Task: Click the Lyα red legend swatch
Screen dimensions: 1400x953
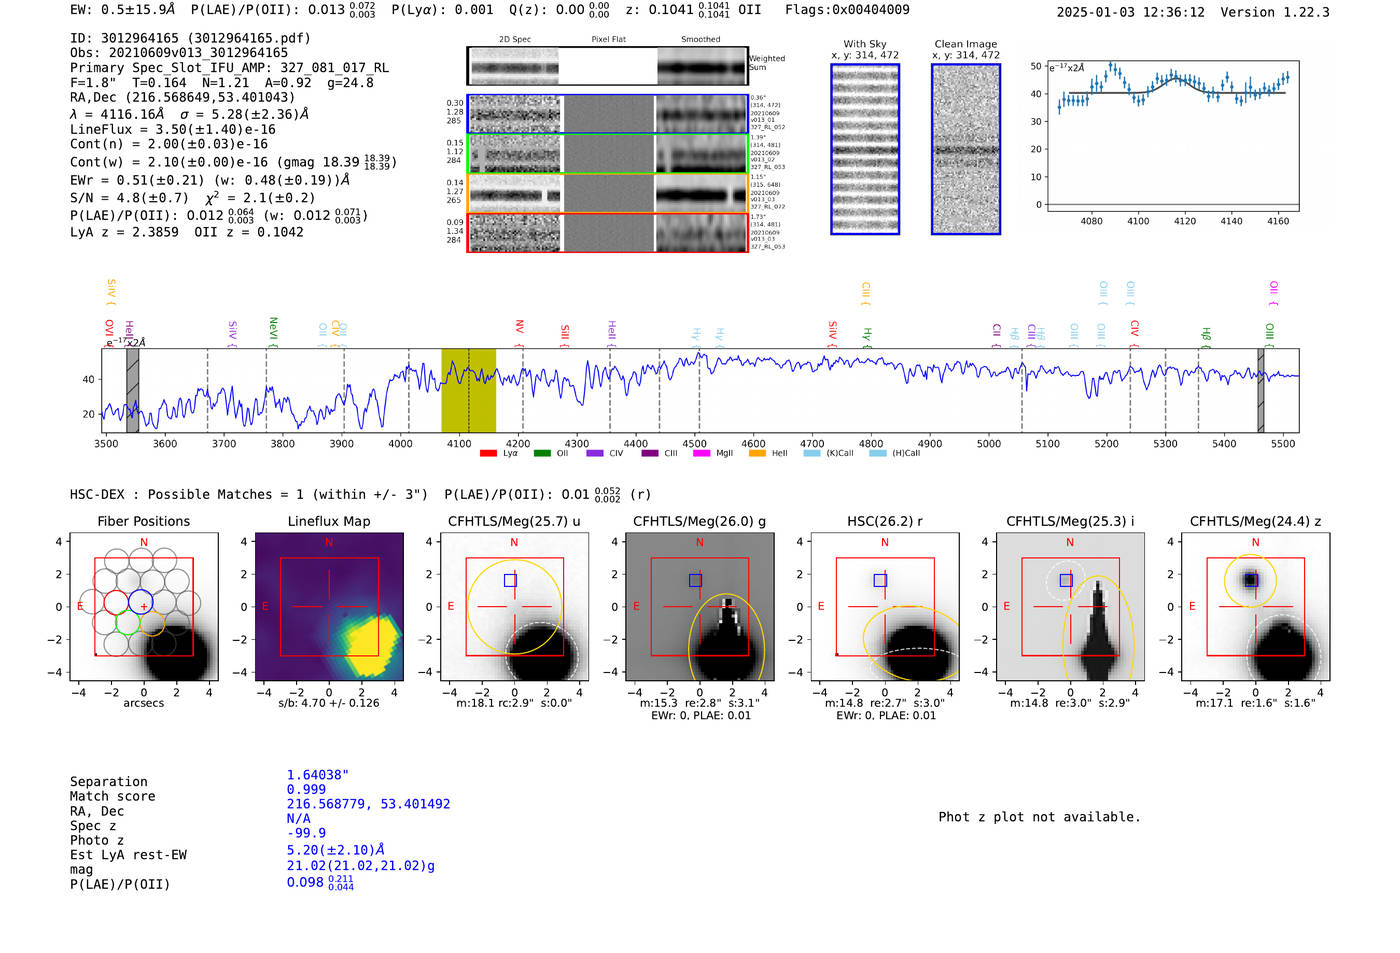Action: click(x=488, y=454)
